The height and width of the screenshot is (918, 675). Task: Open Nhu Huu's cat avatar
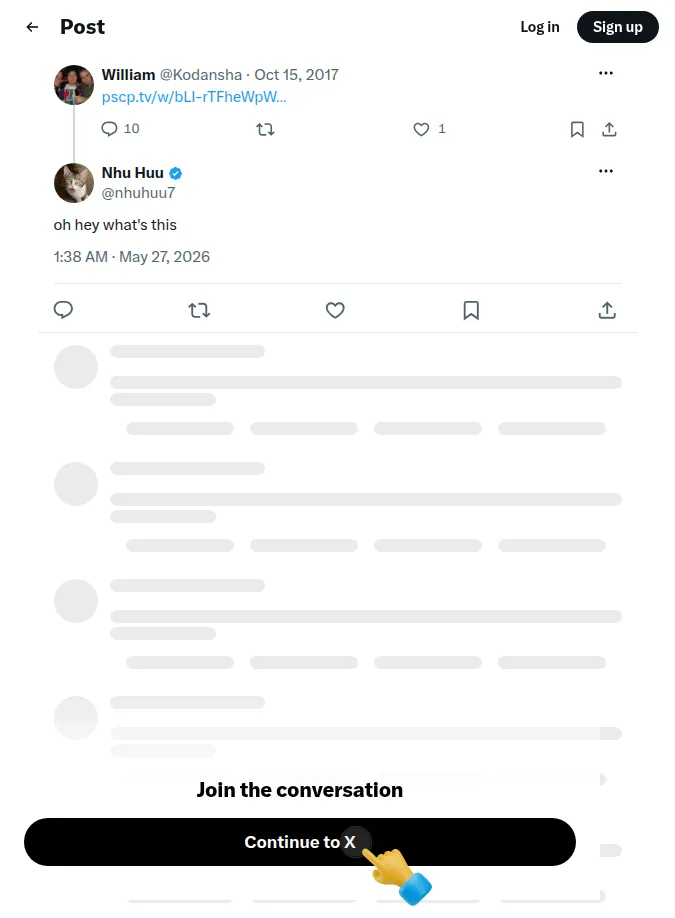[x=74, y=183]
